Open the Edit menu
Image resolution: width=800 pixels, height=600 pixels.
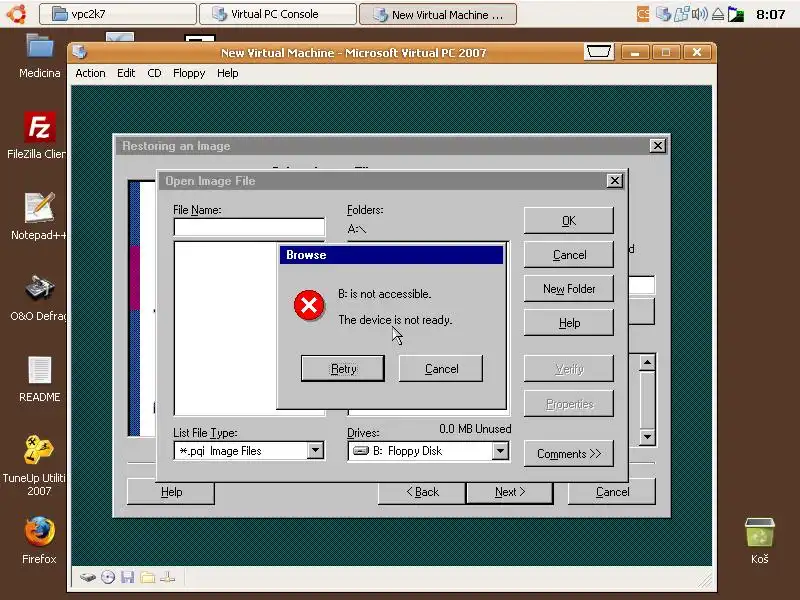(126, 73)
